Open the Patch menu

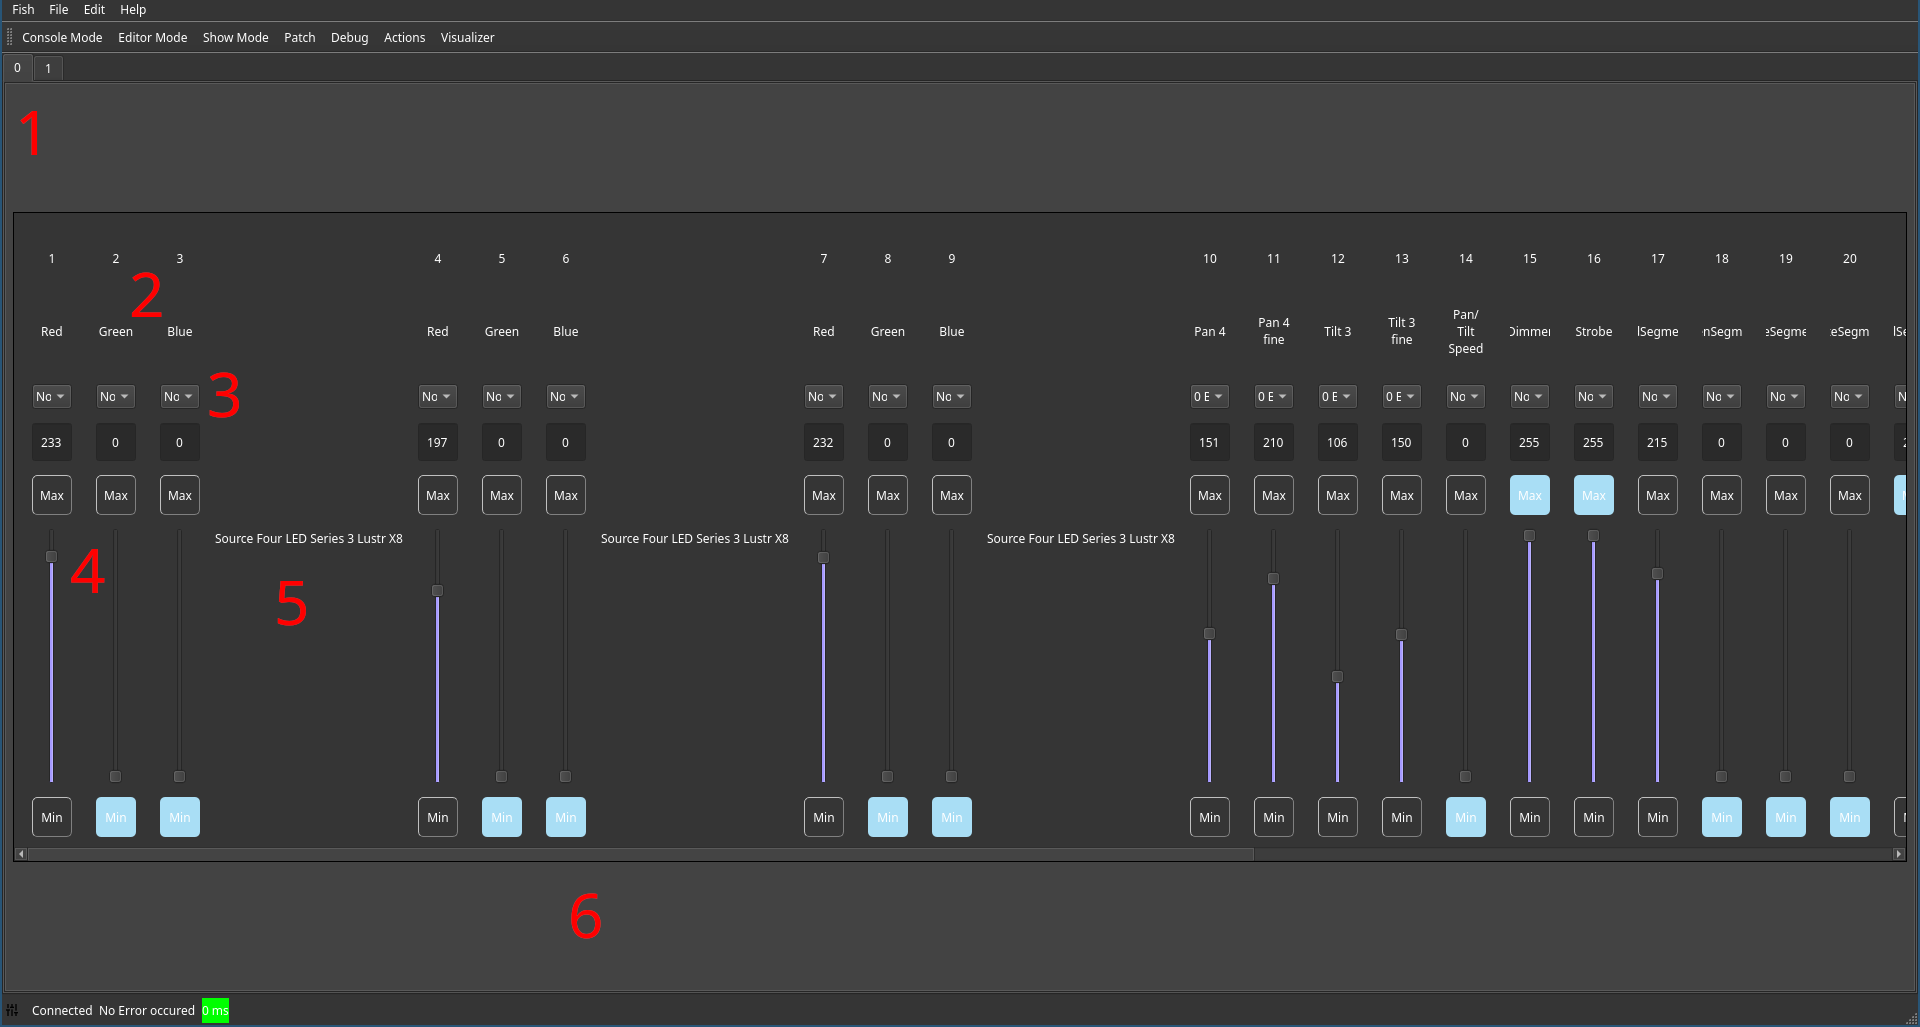299,37
